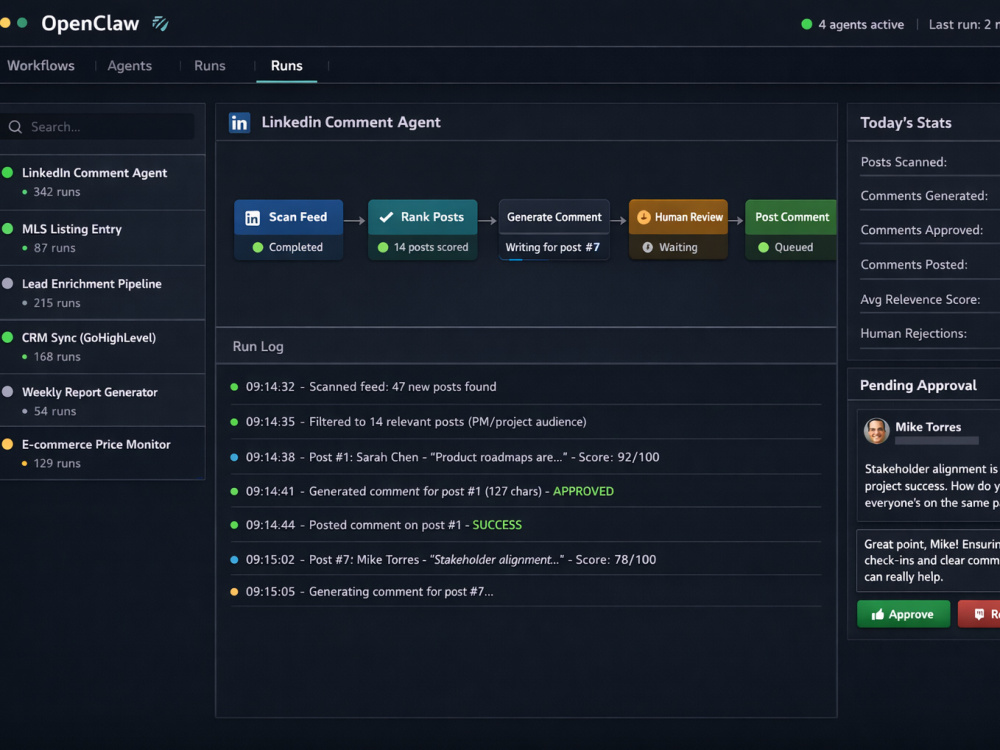The height and width of the screenshot is (750, 1000).
Task: Switch to the inactive Runs tab
Action: (210, 66)
